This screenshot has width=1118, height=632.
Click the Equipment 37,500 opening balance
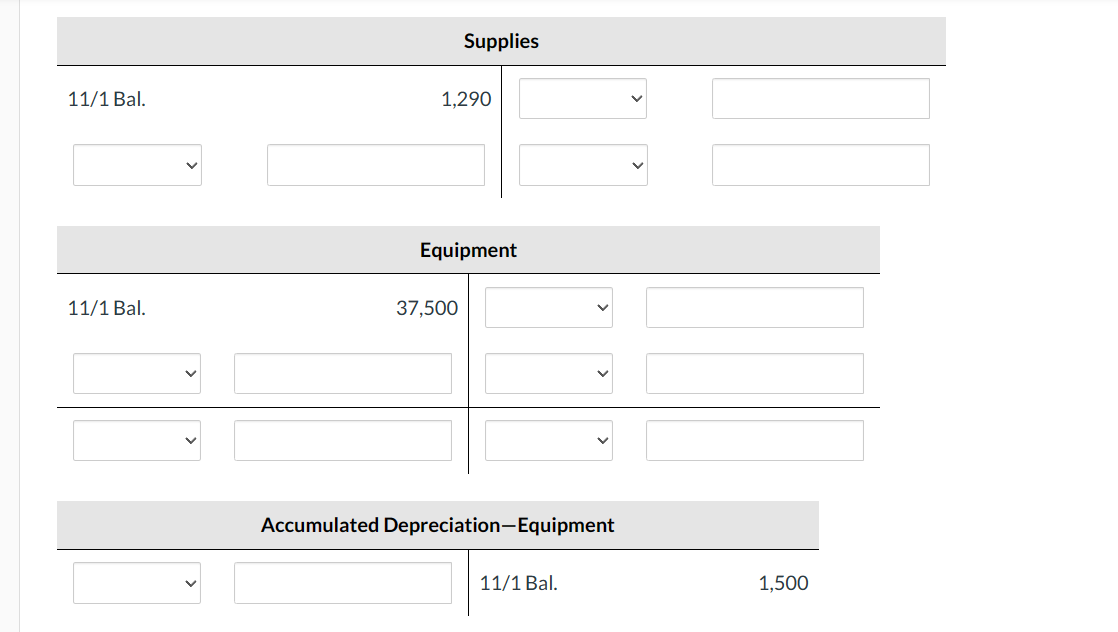pyautogui.click(x=427, y=308)
